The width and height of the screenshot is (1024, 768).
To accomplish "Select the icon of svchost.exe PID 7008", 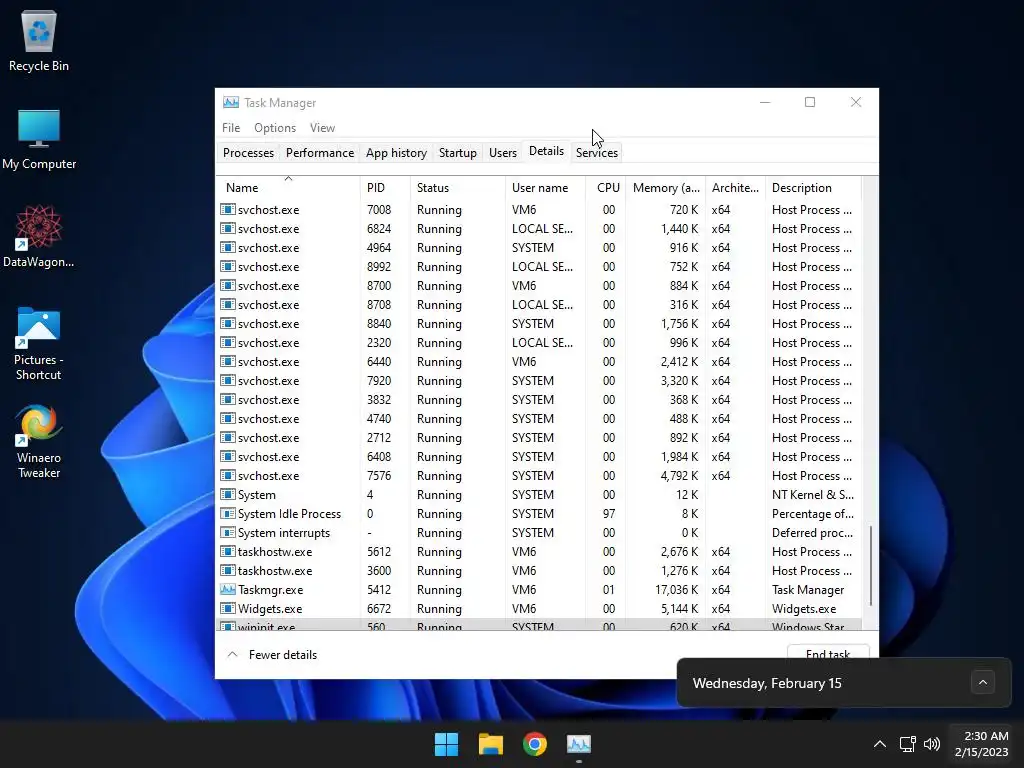I will coord(228,210).
